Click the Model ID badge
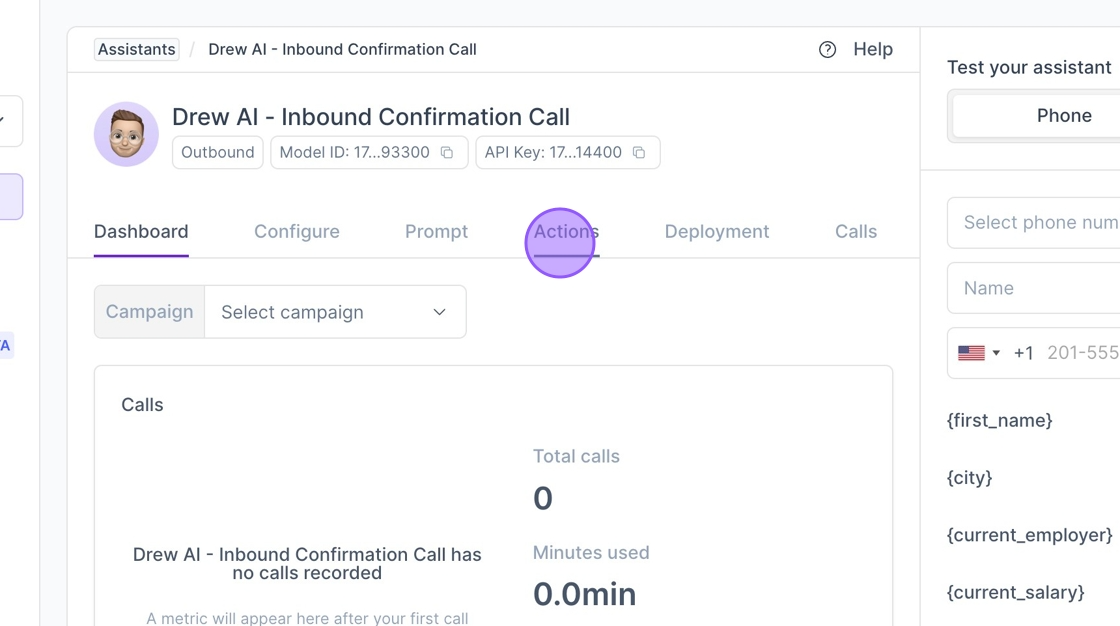The height and width of the screenshot is (626, 1120). [x=369, y=152]
